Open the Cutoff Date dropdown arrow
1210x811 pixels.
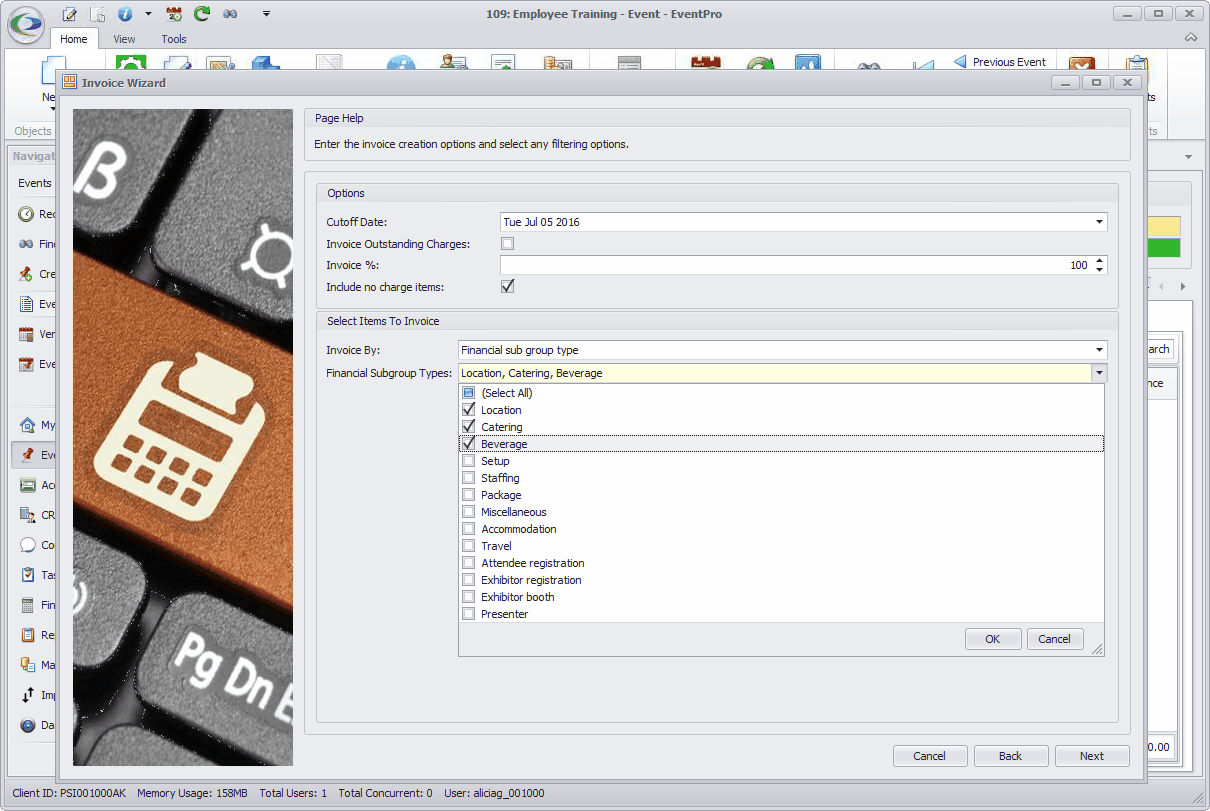pos(1099,222)
